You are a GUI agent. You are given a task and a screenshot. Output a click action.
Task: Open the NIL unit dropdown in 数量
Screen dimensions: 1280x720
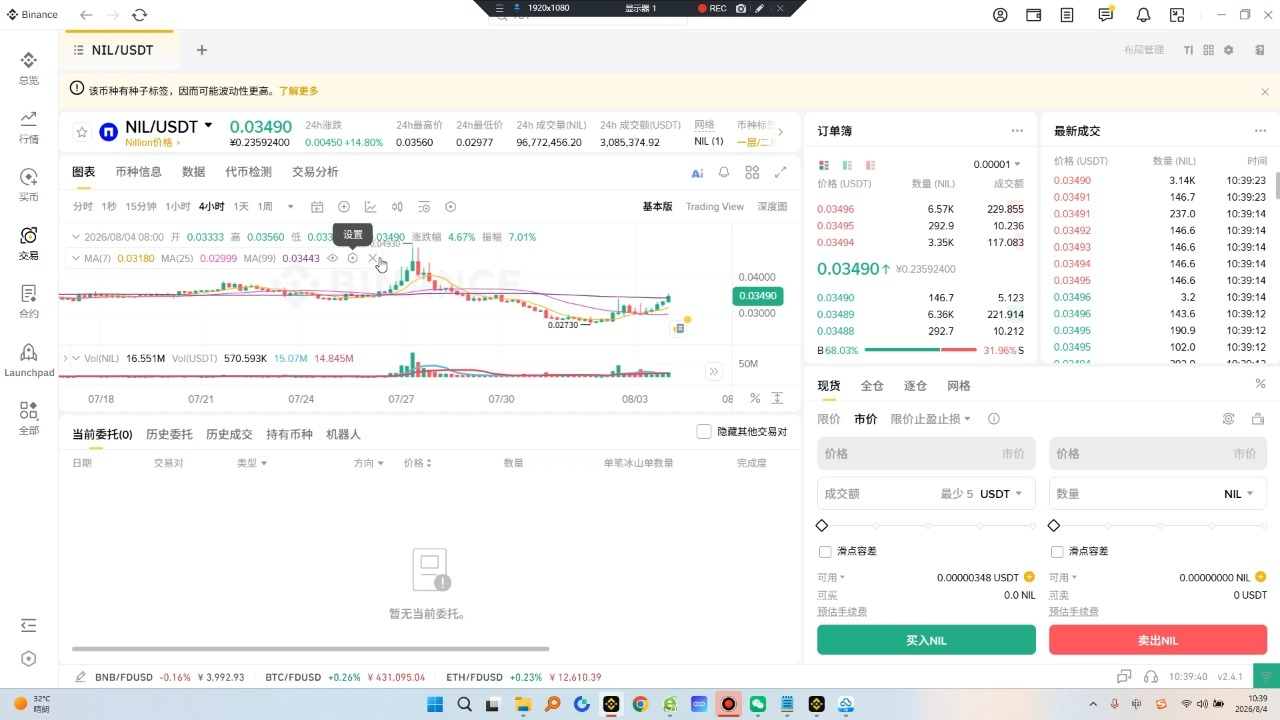pyautogui.click(x=1239, y=494)
